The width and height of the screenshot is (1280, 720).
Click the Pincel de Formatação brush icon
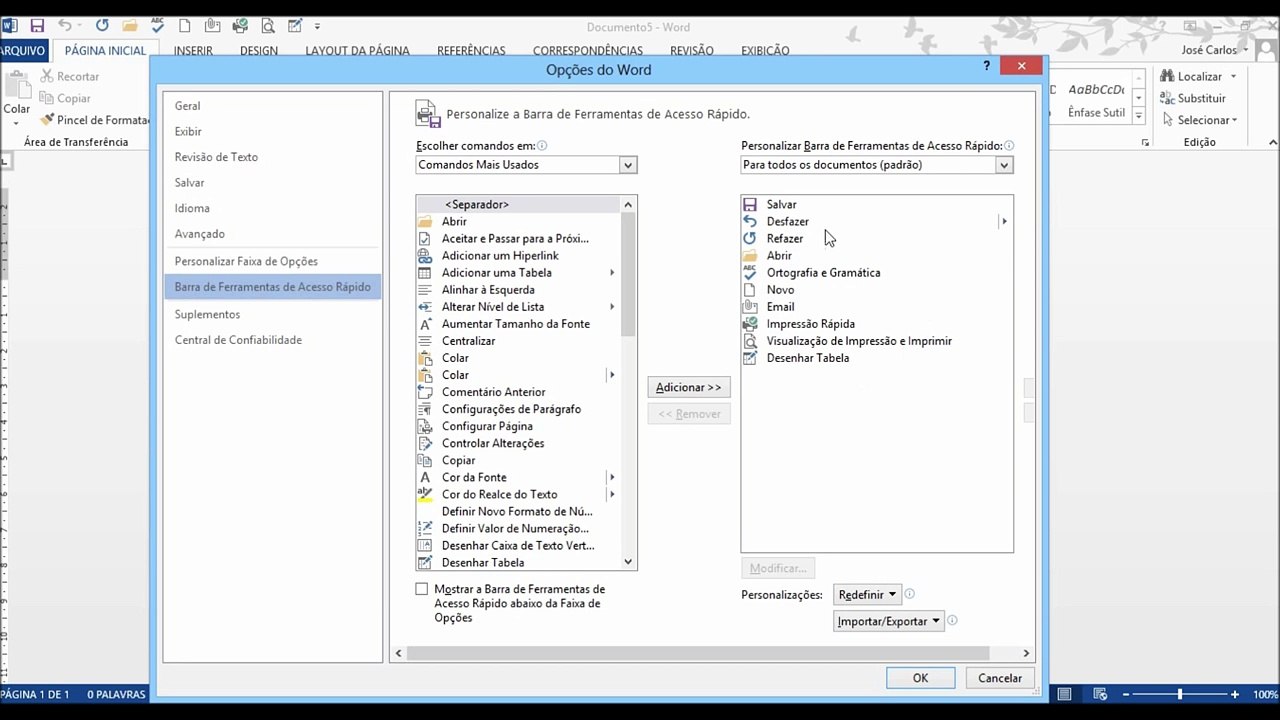47,120
